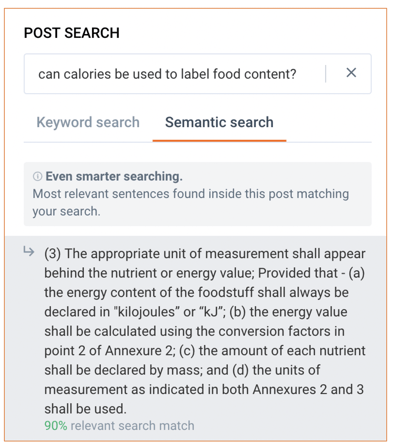Viewport: 395px width, 447px height.
Task: Click the words 'can calories' in query
Action: 75,74
